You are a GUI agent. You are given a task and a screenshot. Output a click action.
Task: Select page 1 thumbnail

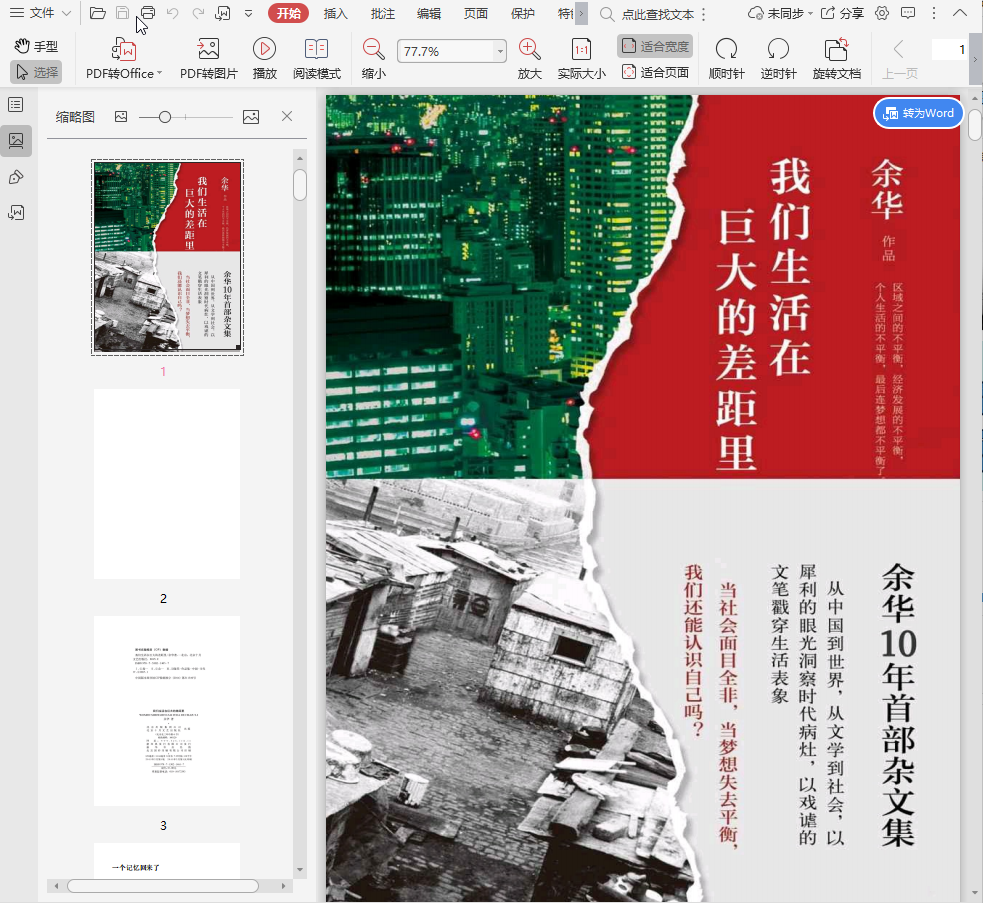point(167,258)
